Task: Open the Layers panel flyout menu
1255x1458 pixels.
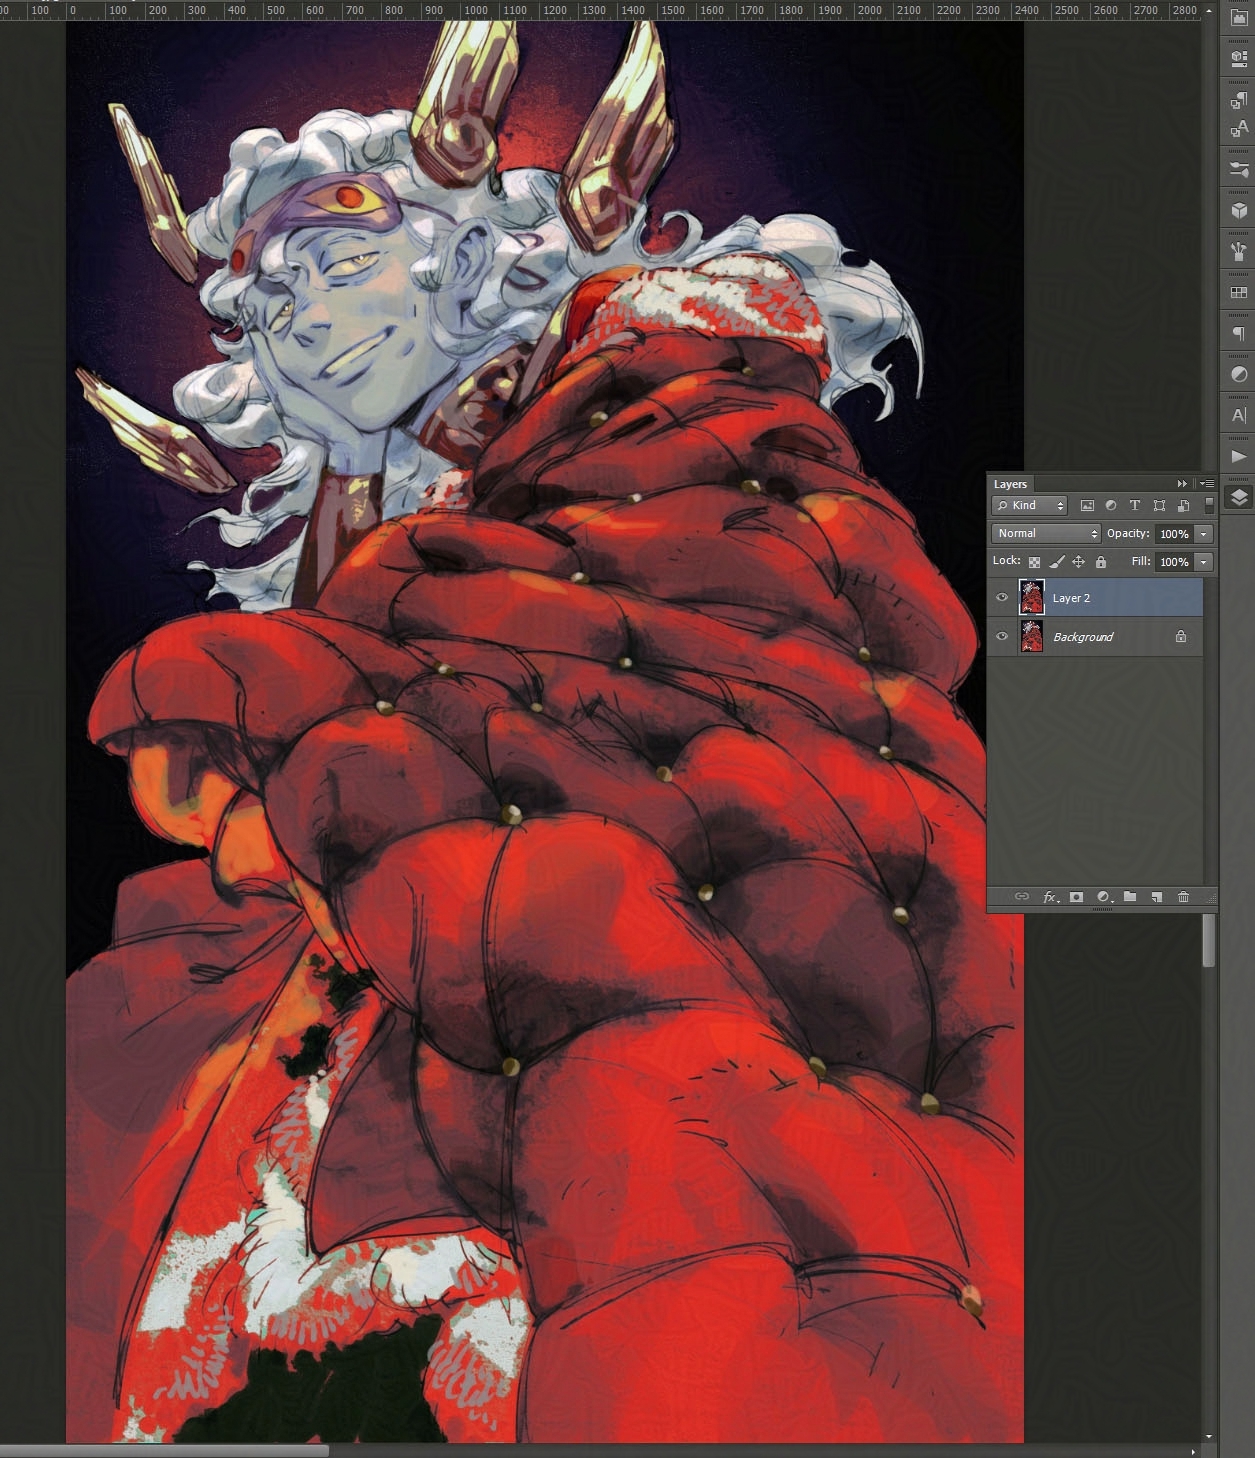Action: coord(1208,484)
